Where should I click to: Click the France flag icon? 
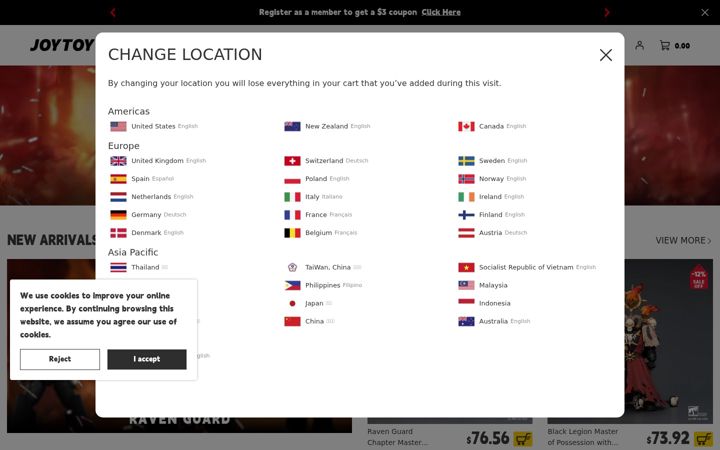(x=292, y=214)
